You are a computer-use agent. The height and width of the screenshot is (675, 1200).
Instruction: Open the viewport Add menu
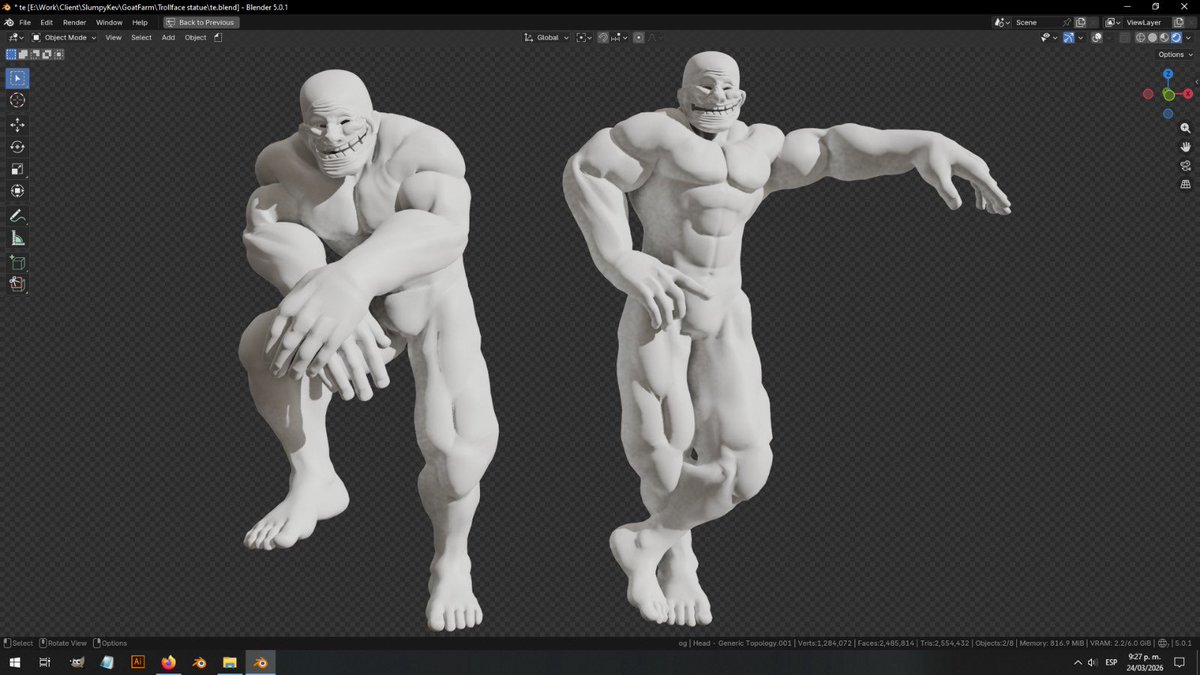[168, 38]
